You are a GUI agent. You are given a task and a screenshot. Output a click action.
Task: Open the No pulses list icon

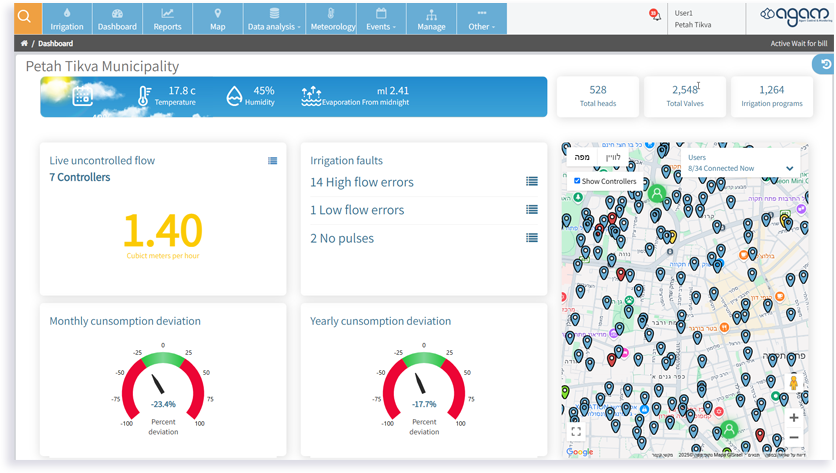tap(532, 238)
